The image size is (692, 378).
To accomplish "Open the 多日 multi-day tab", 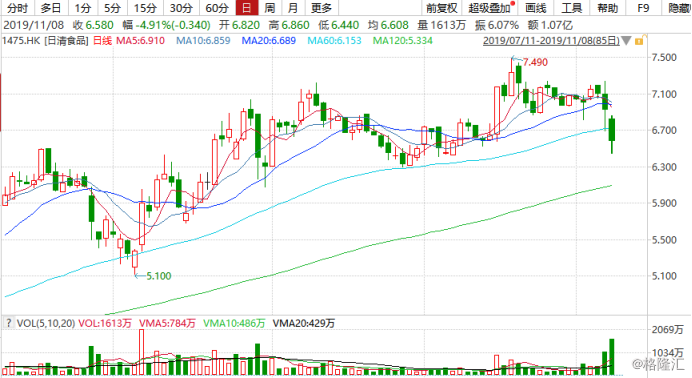I will pos(51,8).
